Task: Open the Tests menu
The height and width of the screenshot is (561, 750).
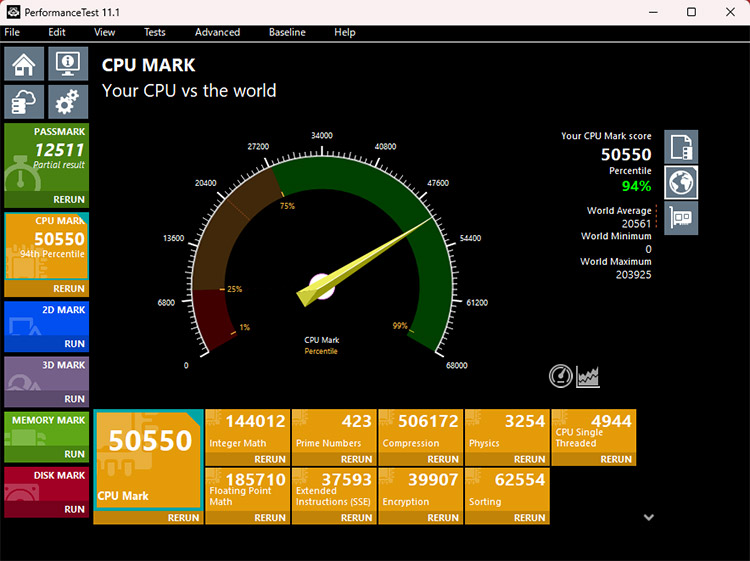Action: 154,32
